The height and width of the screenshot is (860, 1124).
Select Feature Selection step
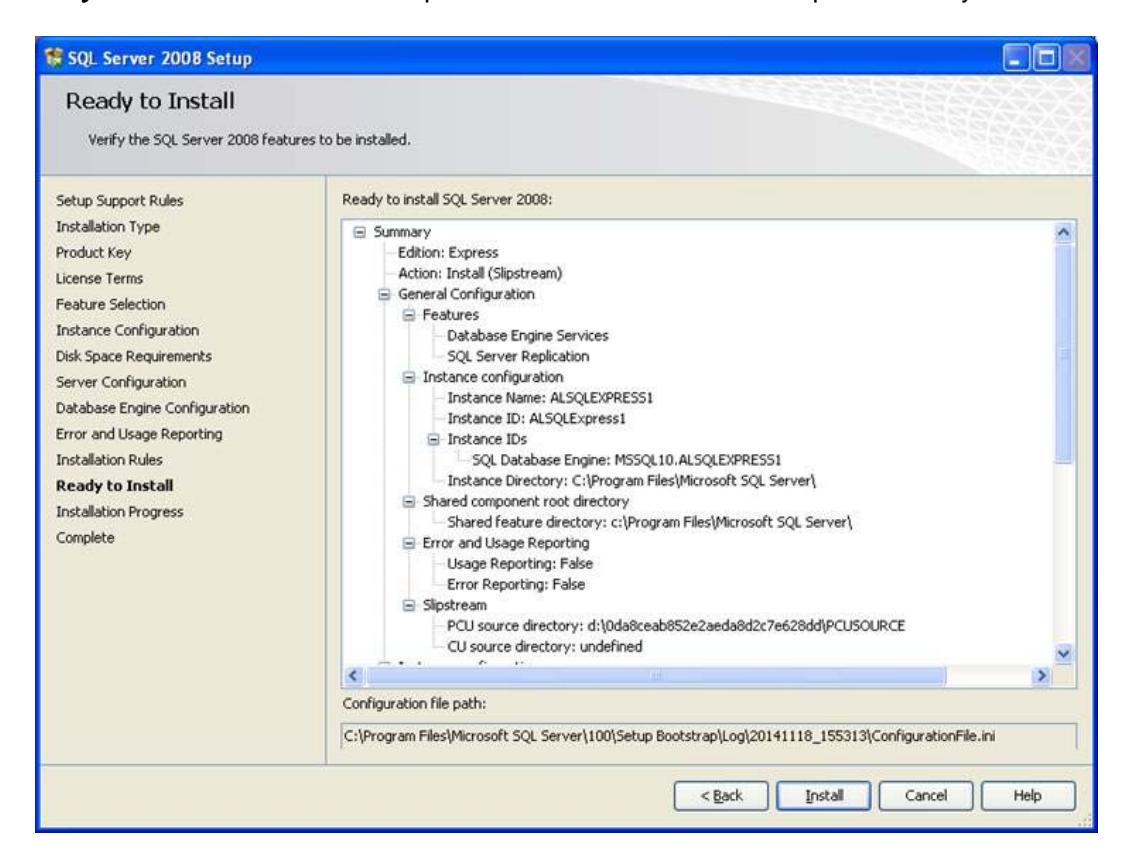coord(110,305)
